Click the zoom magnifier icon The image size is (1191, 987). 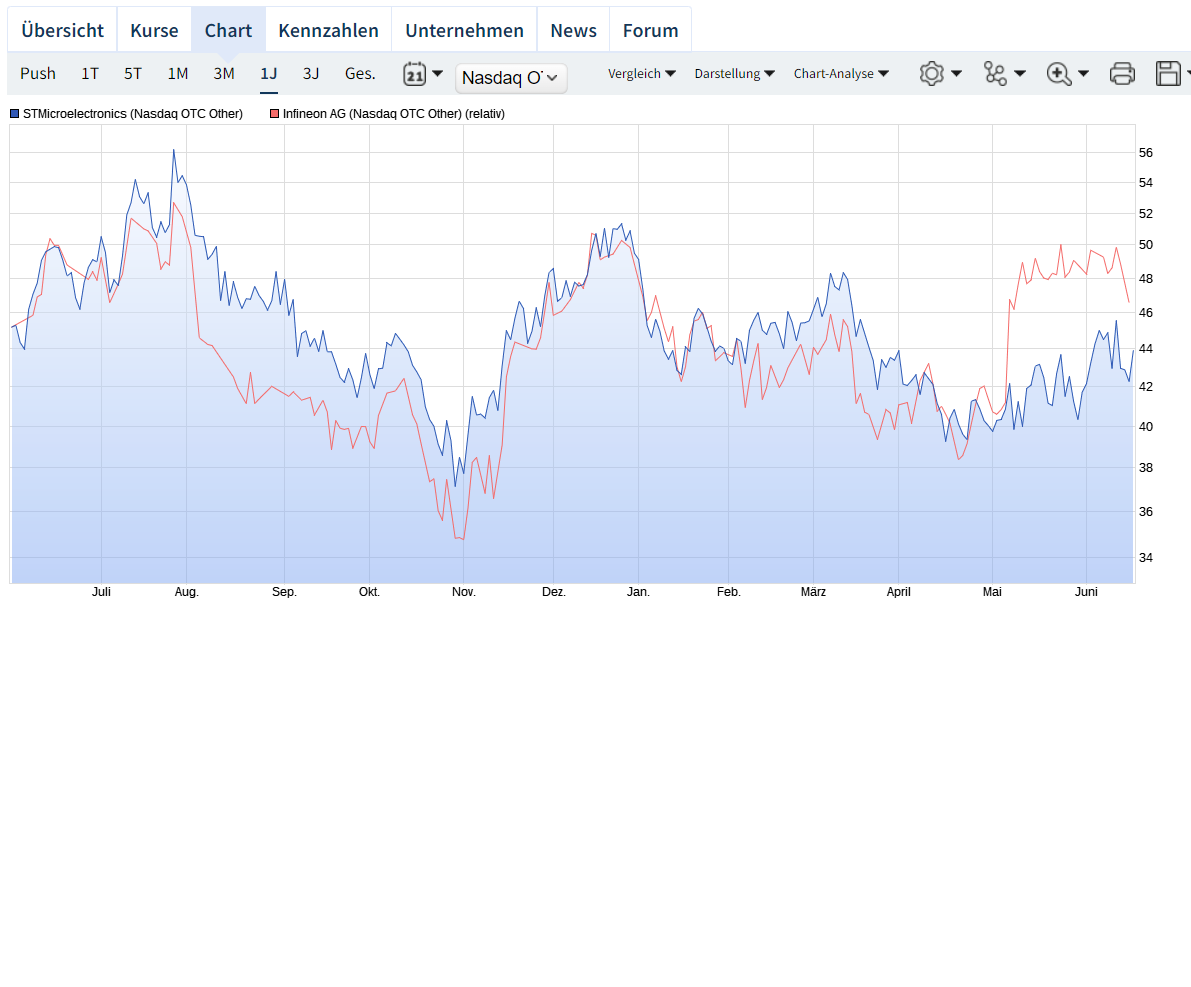coord(1058,73)
